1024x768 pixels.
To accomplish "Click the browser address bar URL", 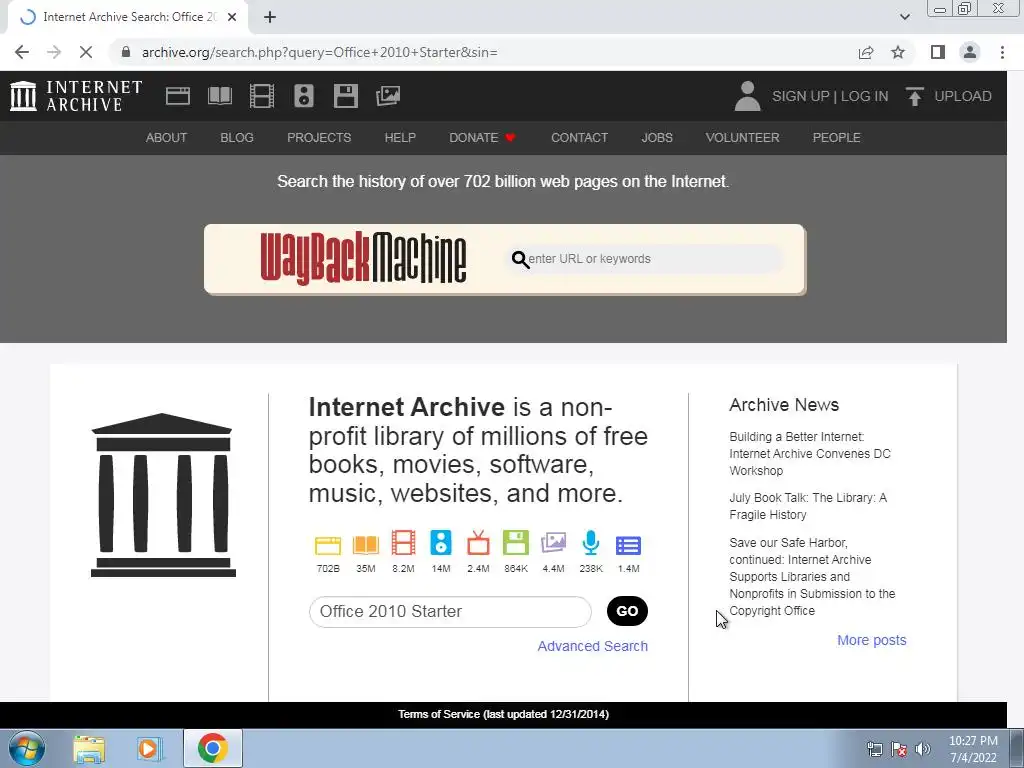I will [x=319, y=52].
